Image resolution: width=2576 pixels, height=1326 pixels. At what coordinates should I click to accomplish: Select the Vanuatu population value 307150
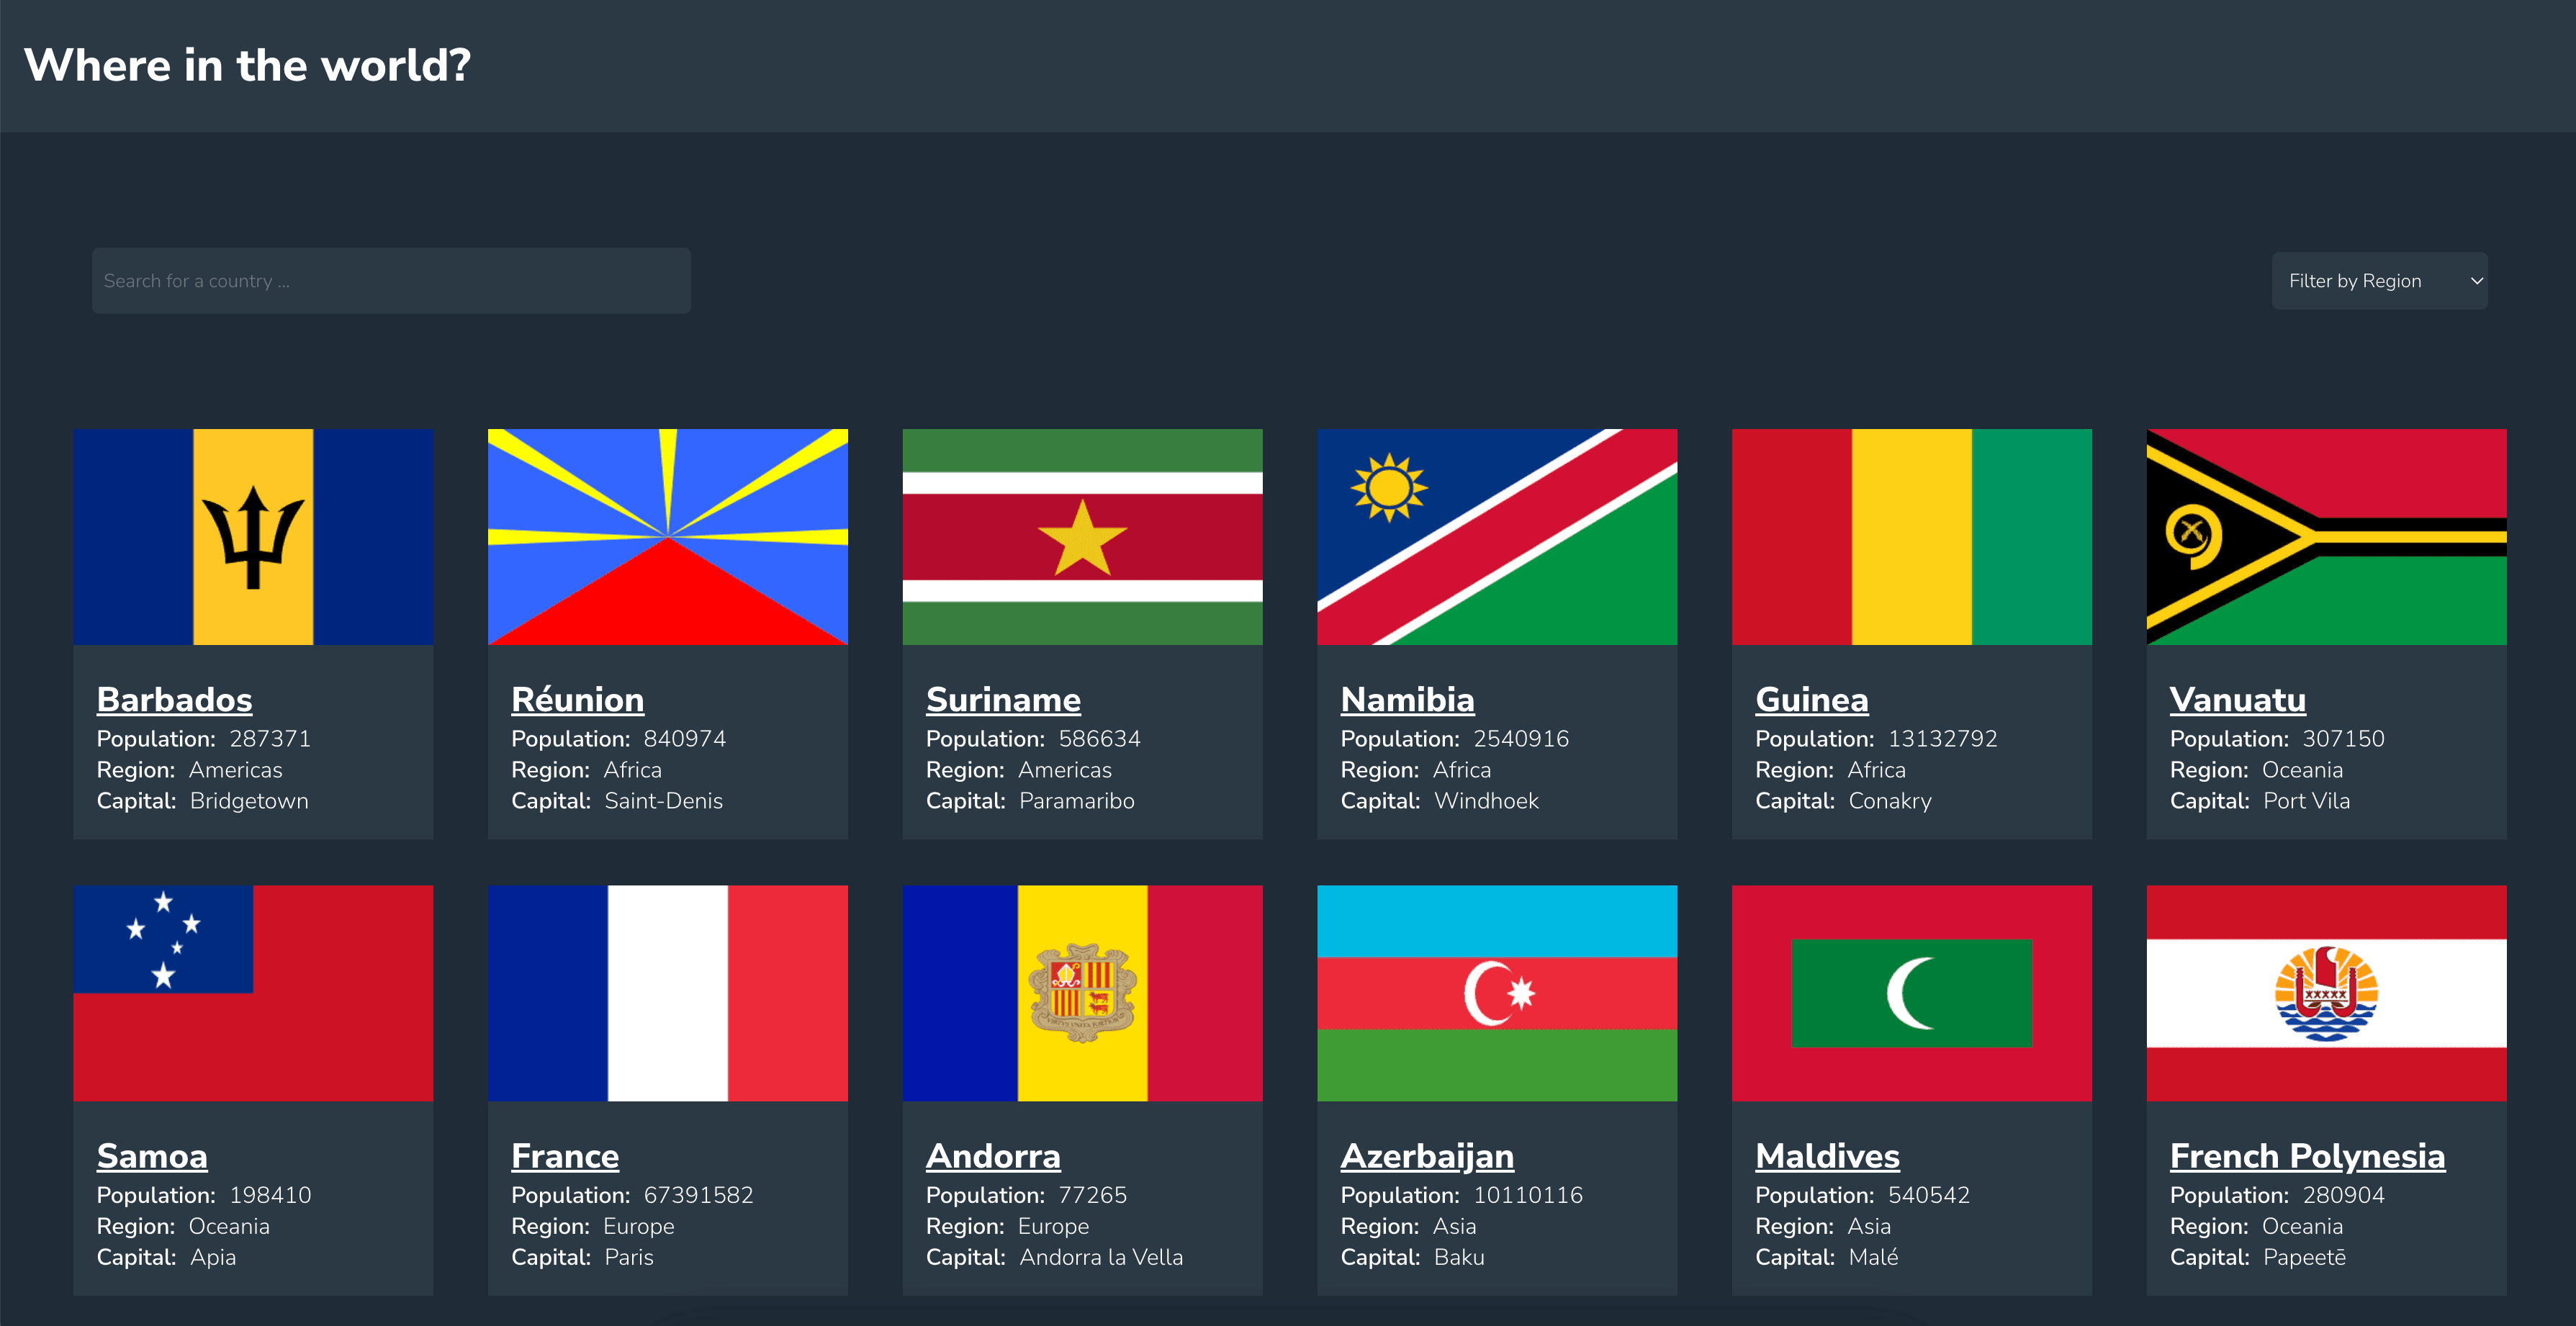click(2344, 739)
